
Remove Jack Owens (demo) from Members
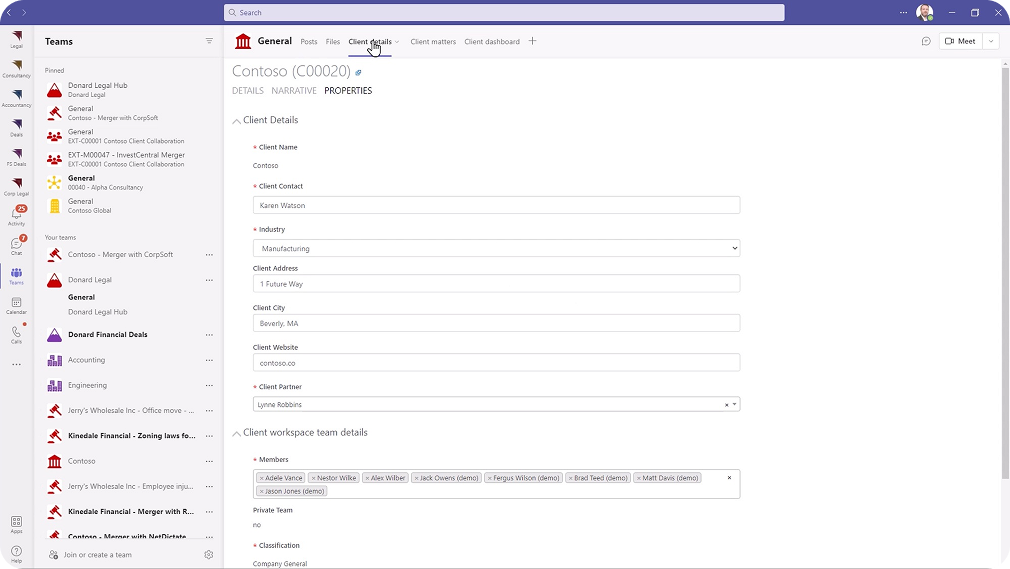[416, 478]
